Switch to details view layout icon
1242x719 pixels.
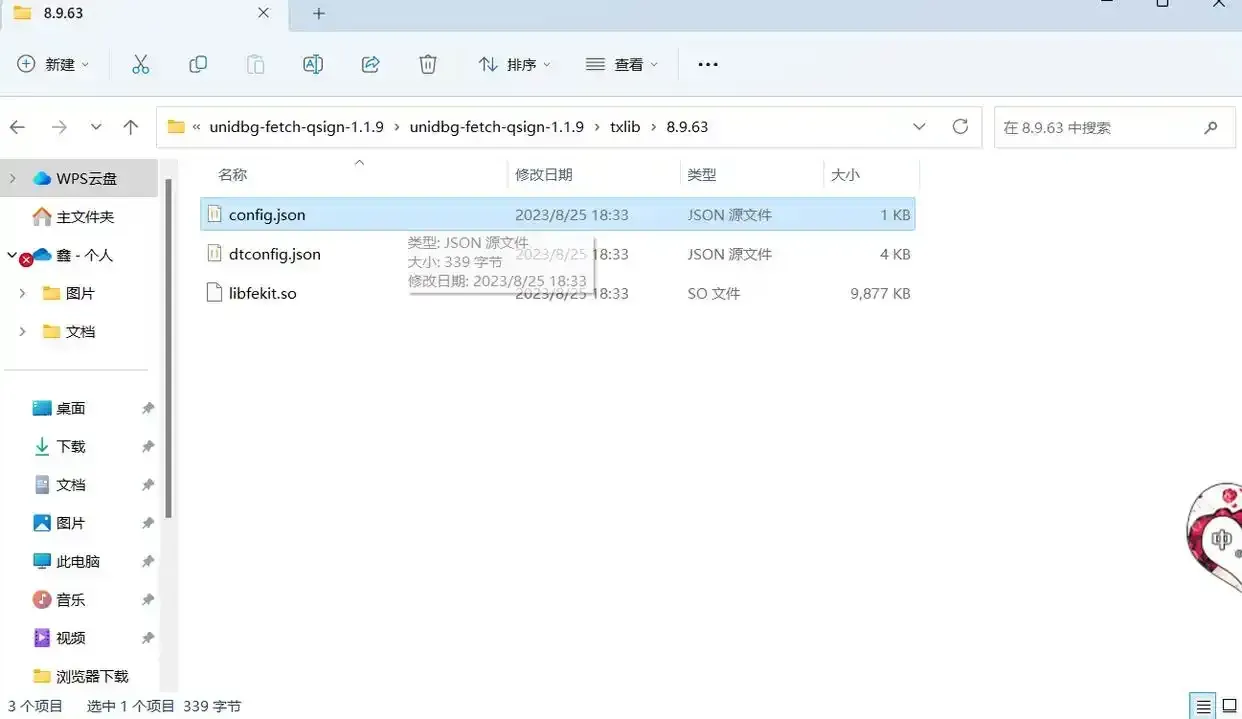pos(1204,705)
